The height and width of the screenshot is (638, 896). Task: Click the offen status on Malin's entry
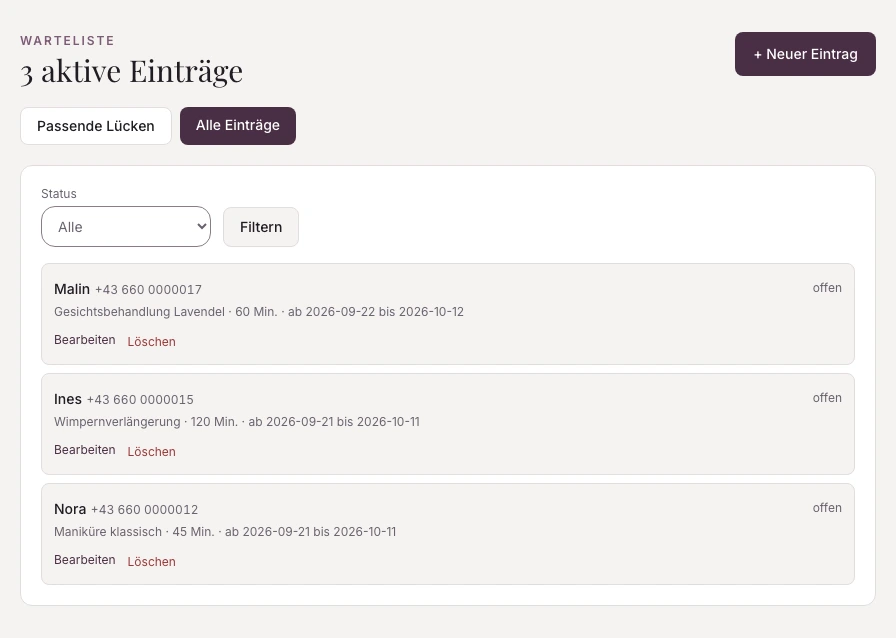coord(827,288)
